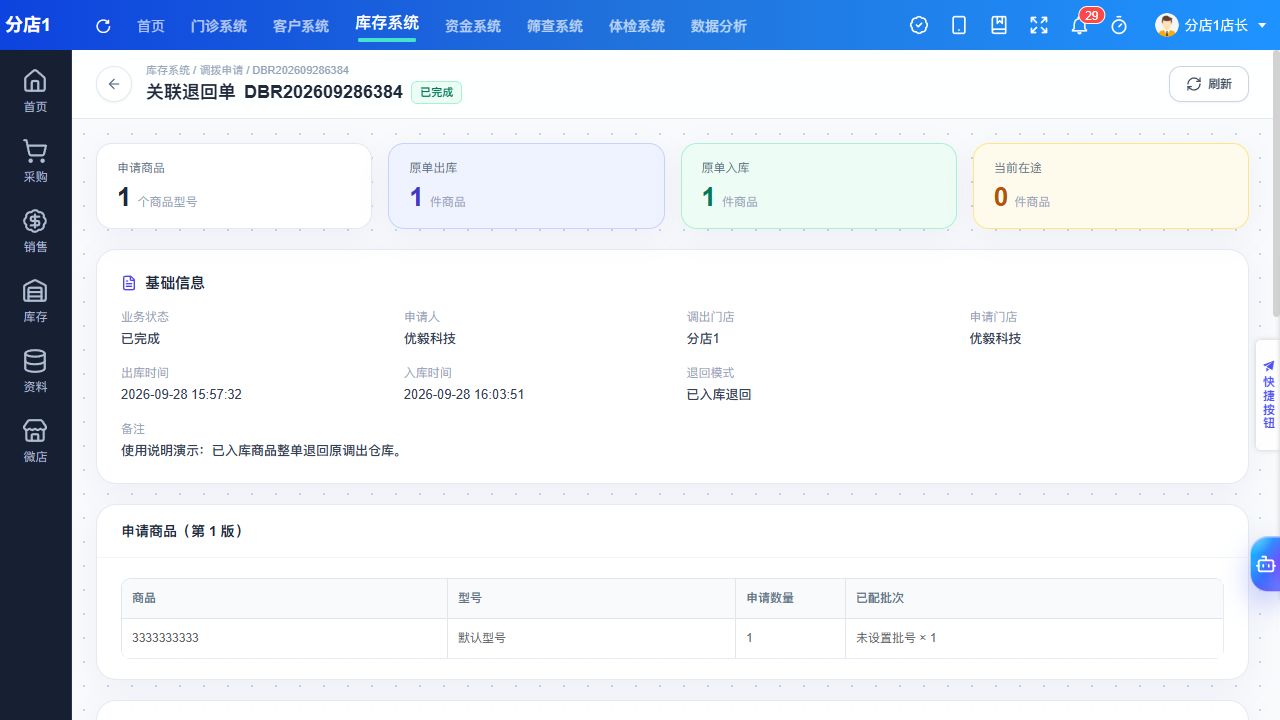The width and height of the screenshot is (1280, 720).
Task: Click the 库存系统 breadcrumb link
Action: pos(168,70)
